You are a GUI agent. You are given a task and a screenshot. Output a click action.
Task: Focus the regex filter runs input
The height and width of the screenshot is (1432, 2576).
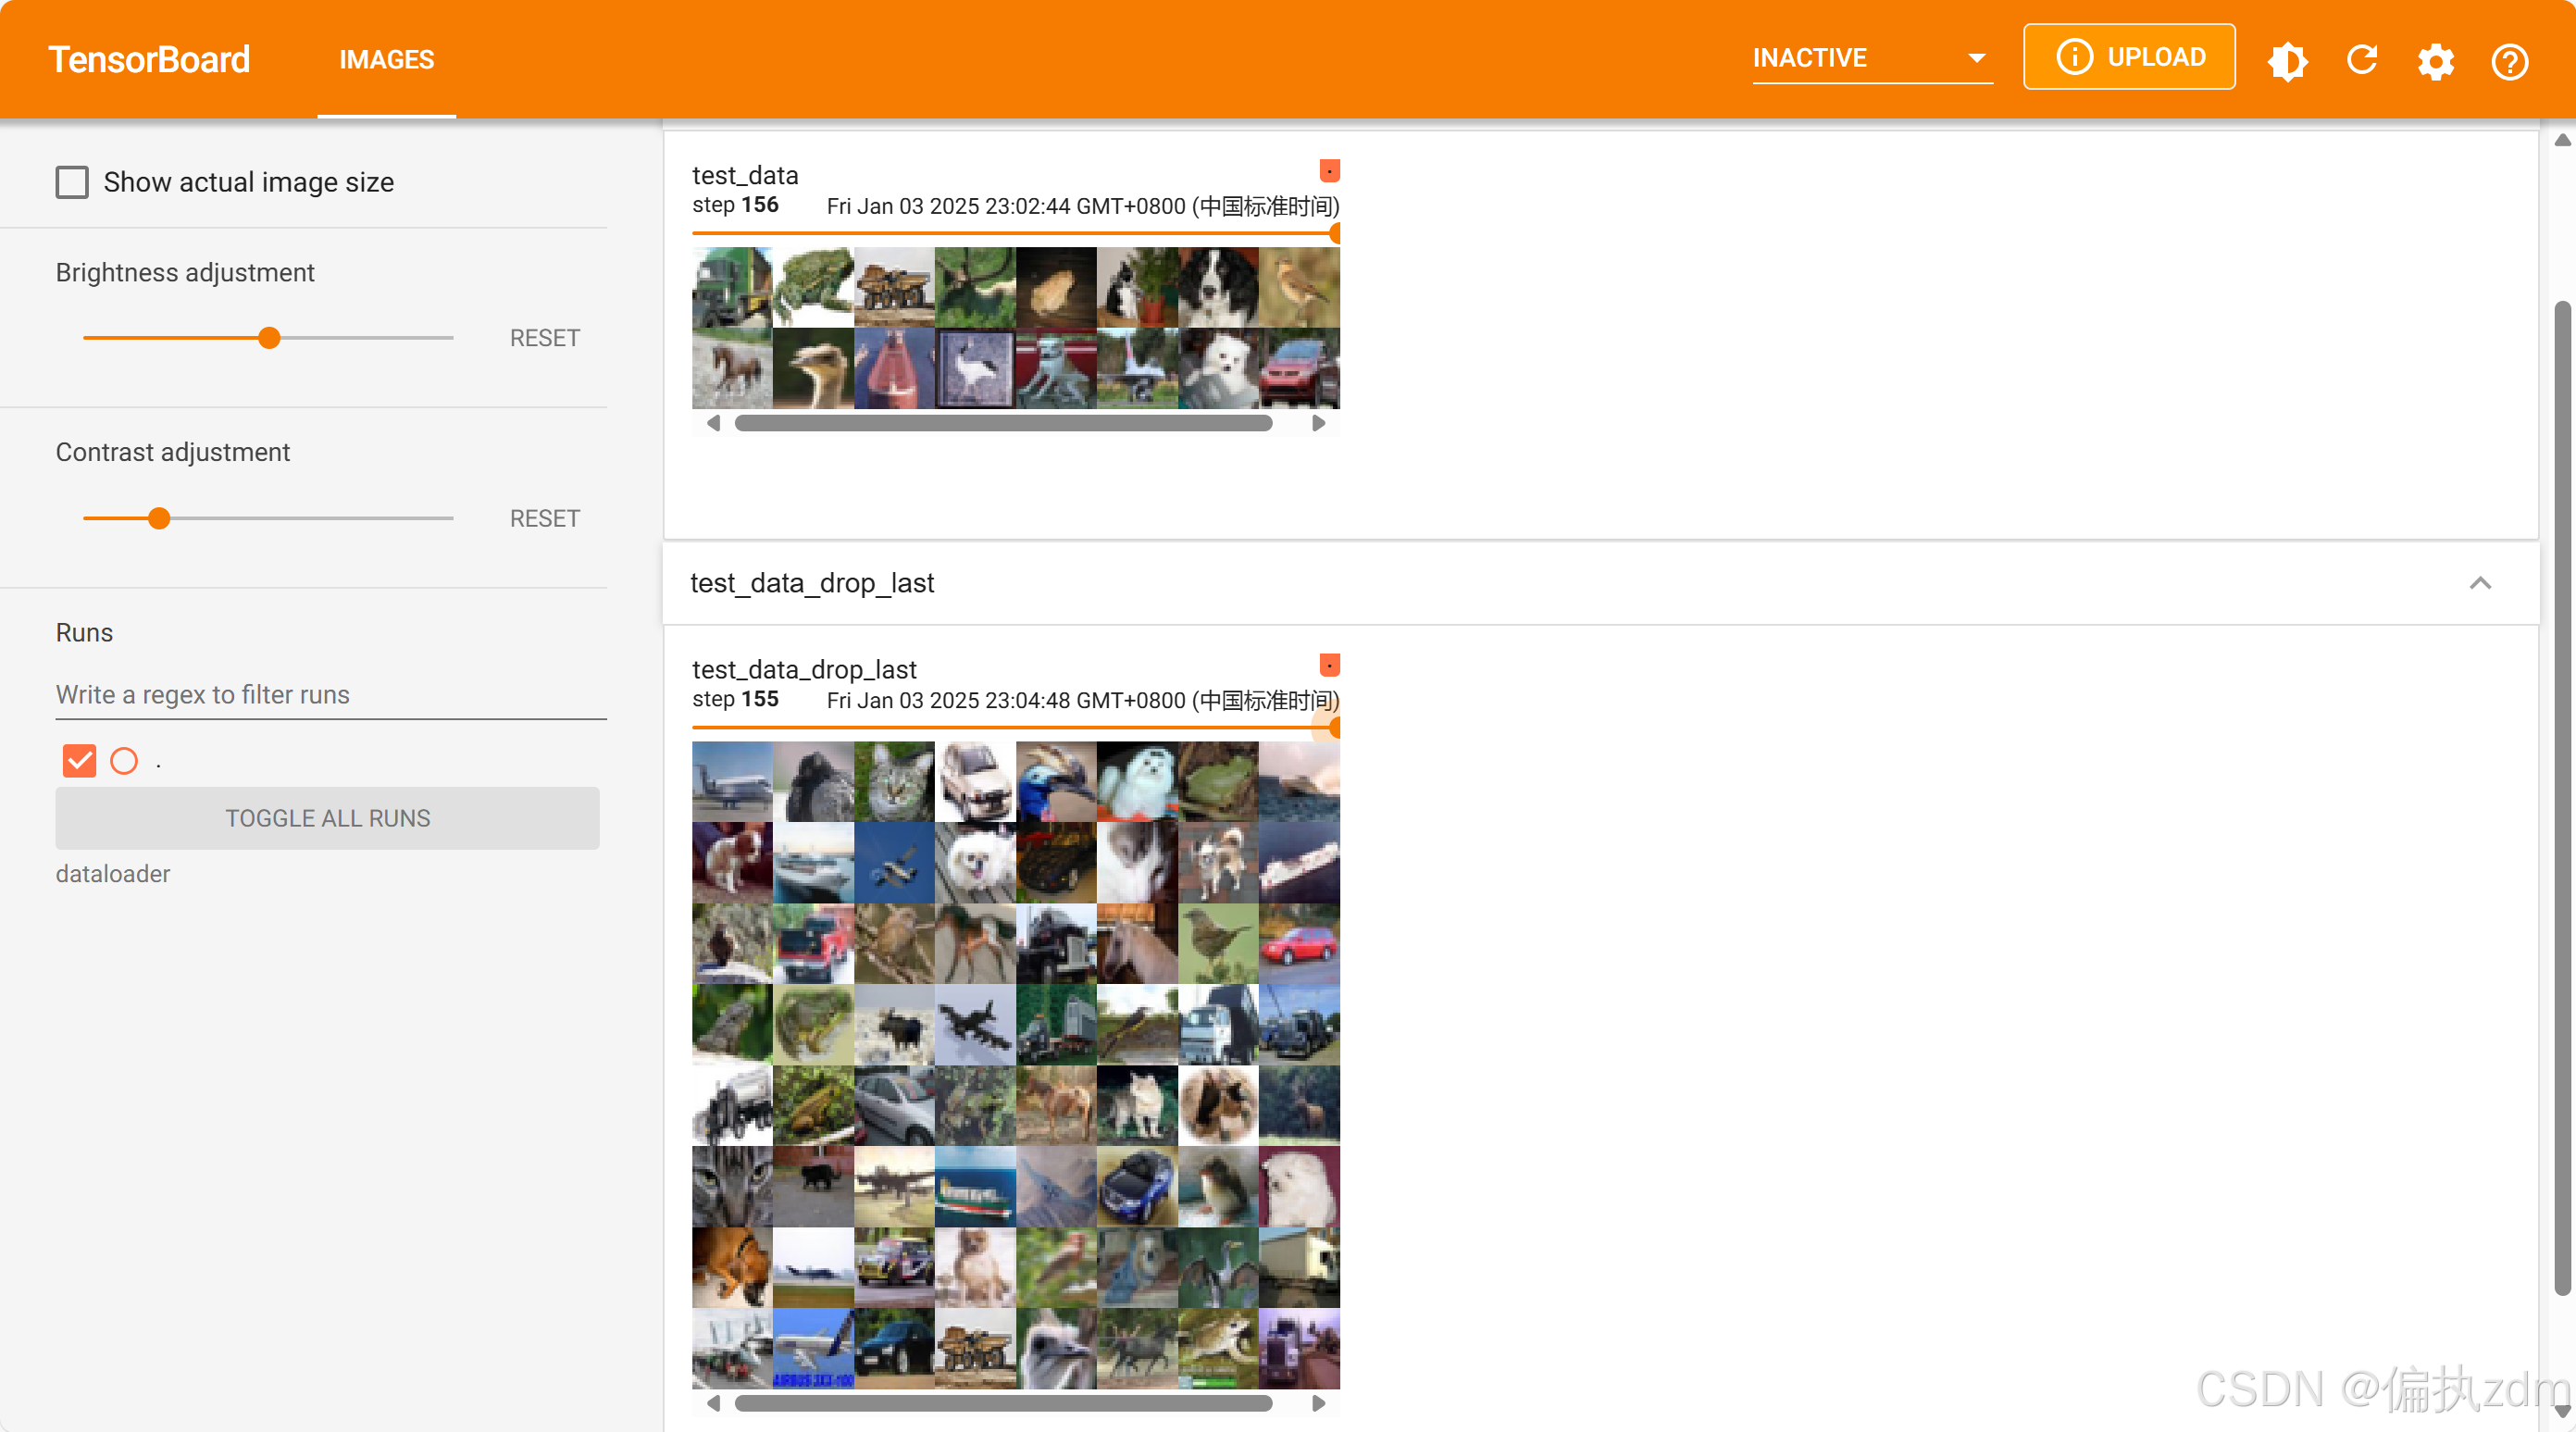(331, 695)
